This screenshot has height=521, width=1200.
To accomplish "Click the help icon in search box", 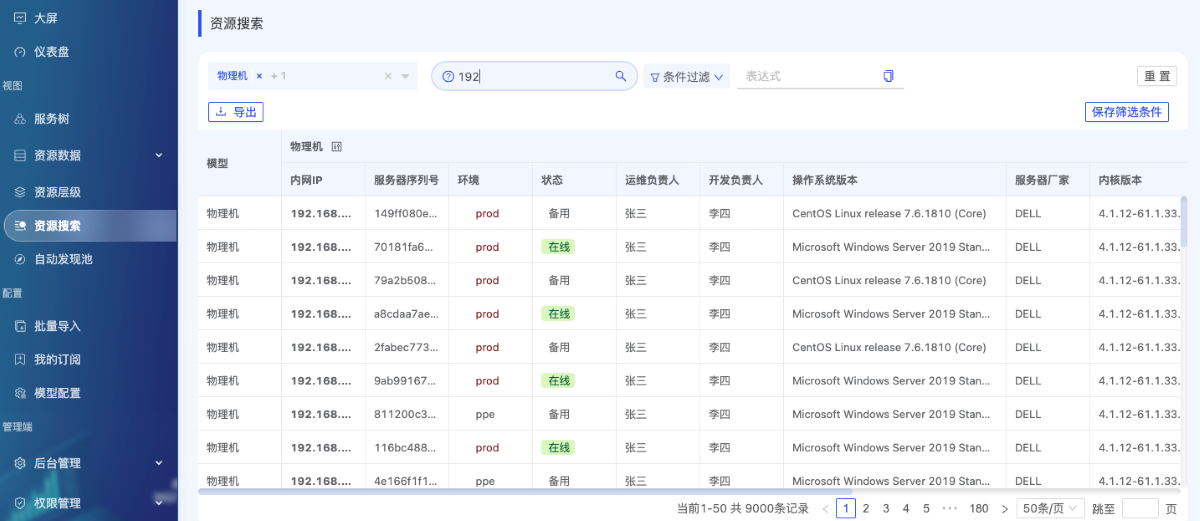I will click(x=448, y=77).
